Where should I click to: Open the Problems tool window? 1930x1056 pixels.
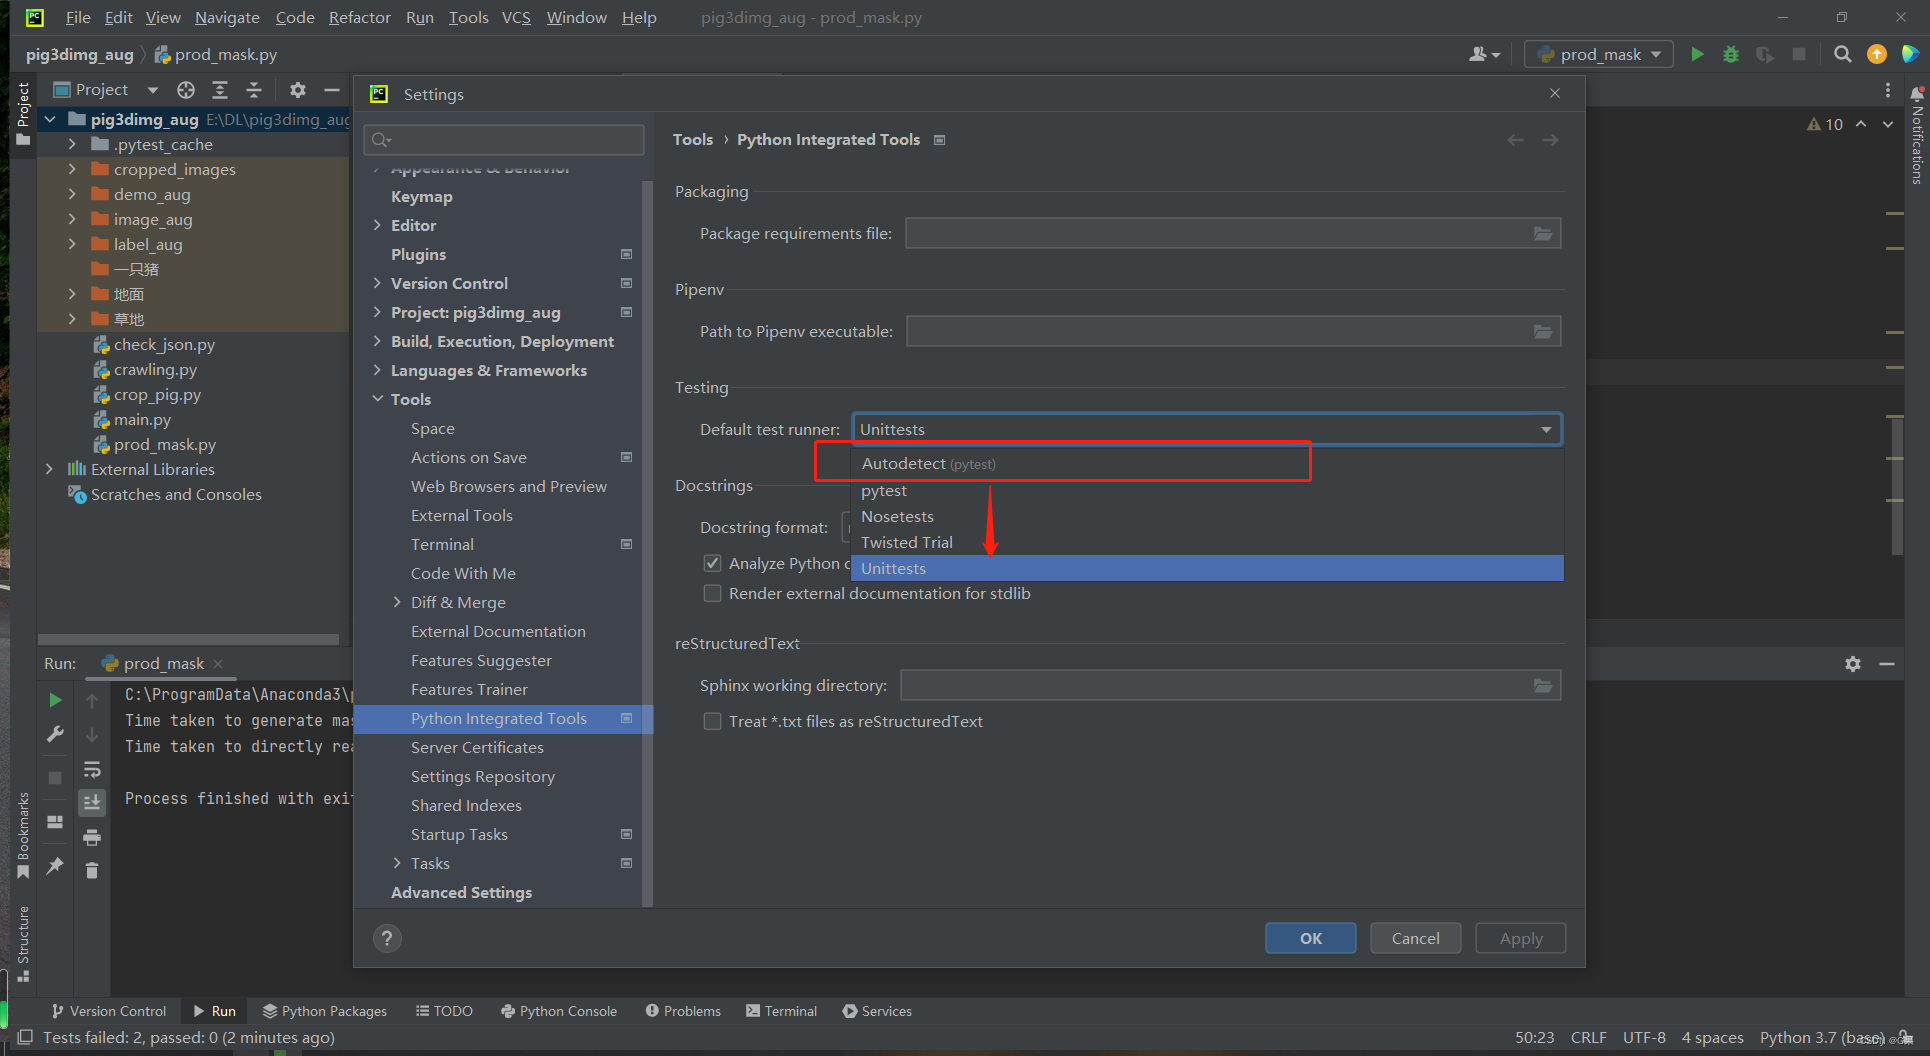683,1011
